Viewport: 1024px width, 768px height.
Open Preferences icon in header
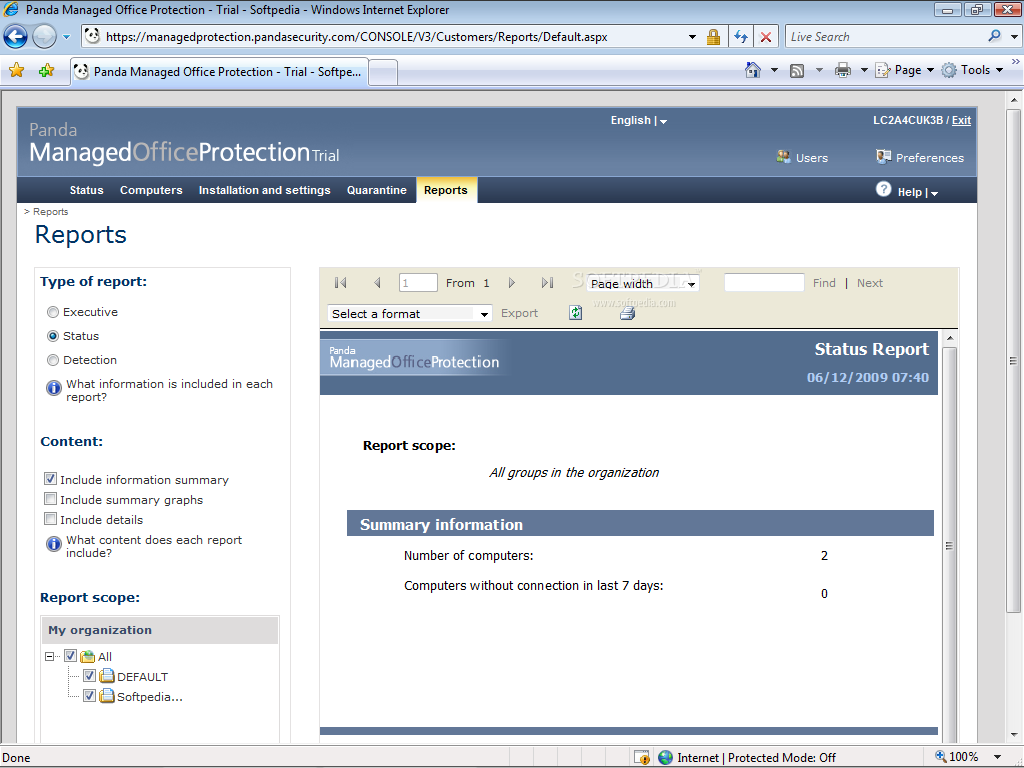(884, 157)
